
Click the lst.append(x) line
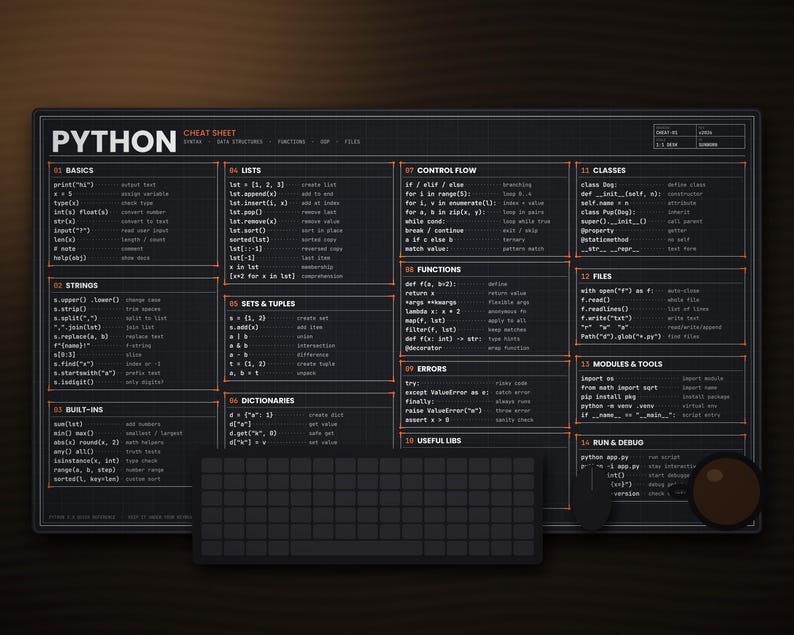point(253,193)
